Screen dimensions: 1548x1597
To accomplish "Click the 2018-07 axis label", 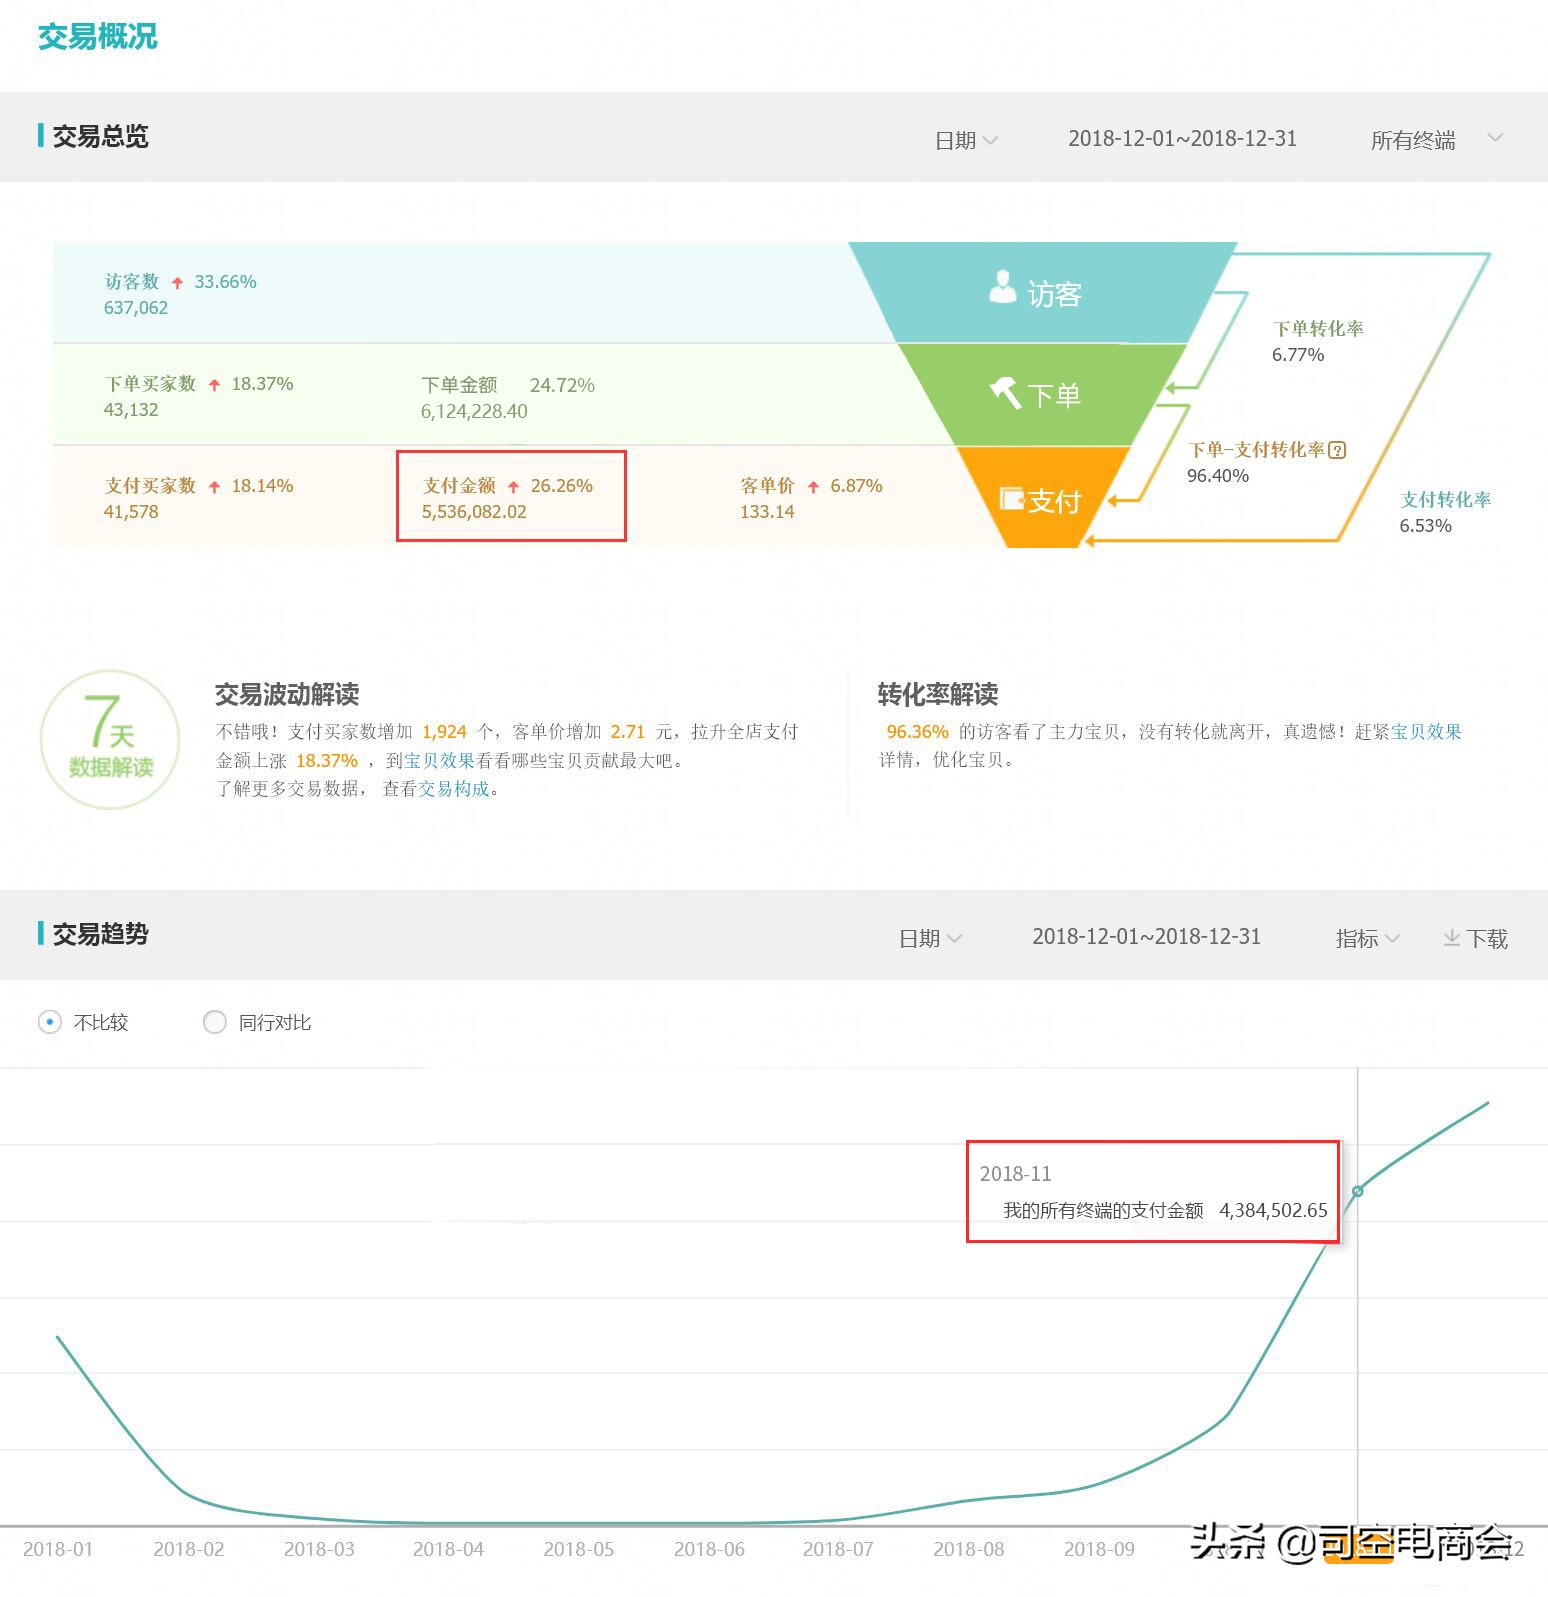I will (838, 1549).
